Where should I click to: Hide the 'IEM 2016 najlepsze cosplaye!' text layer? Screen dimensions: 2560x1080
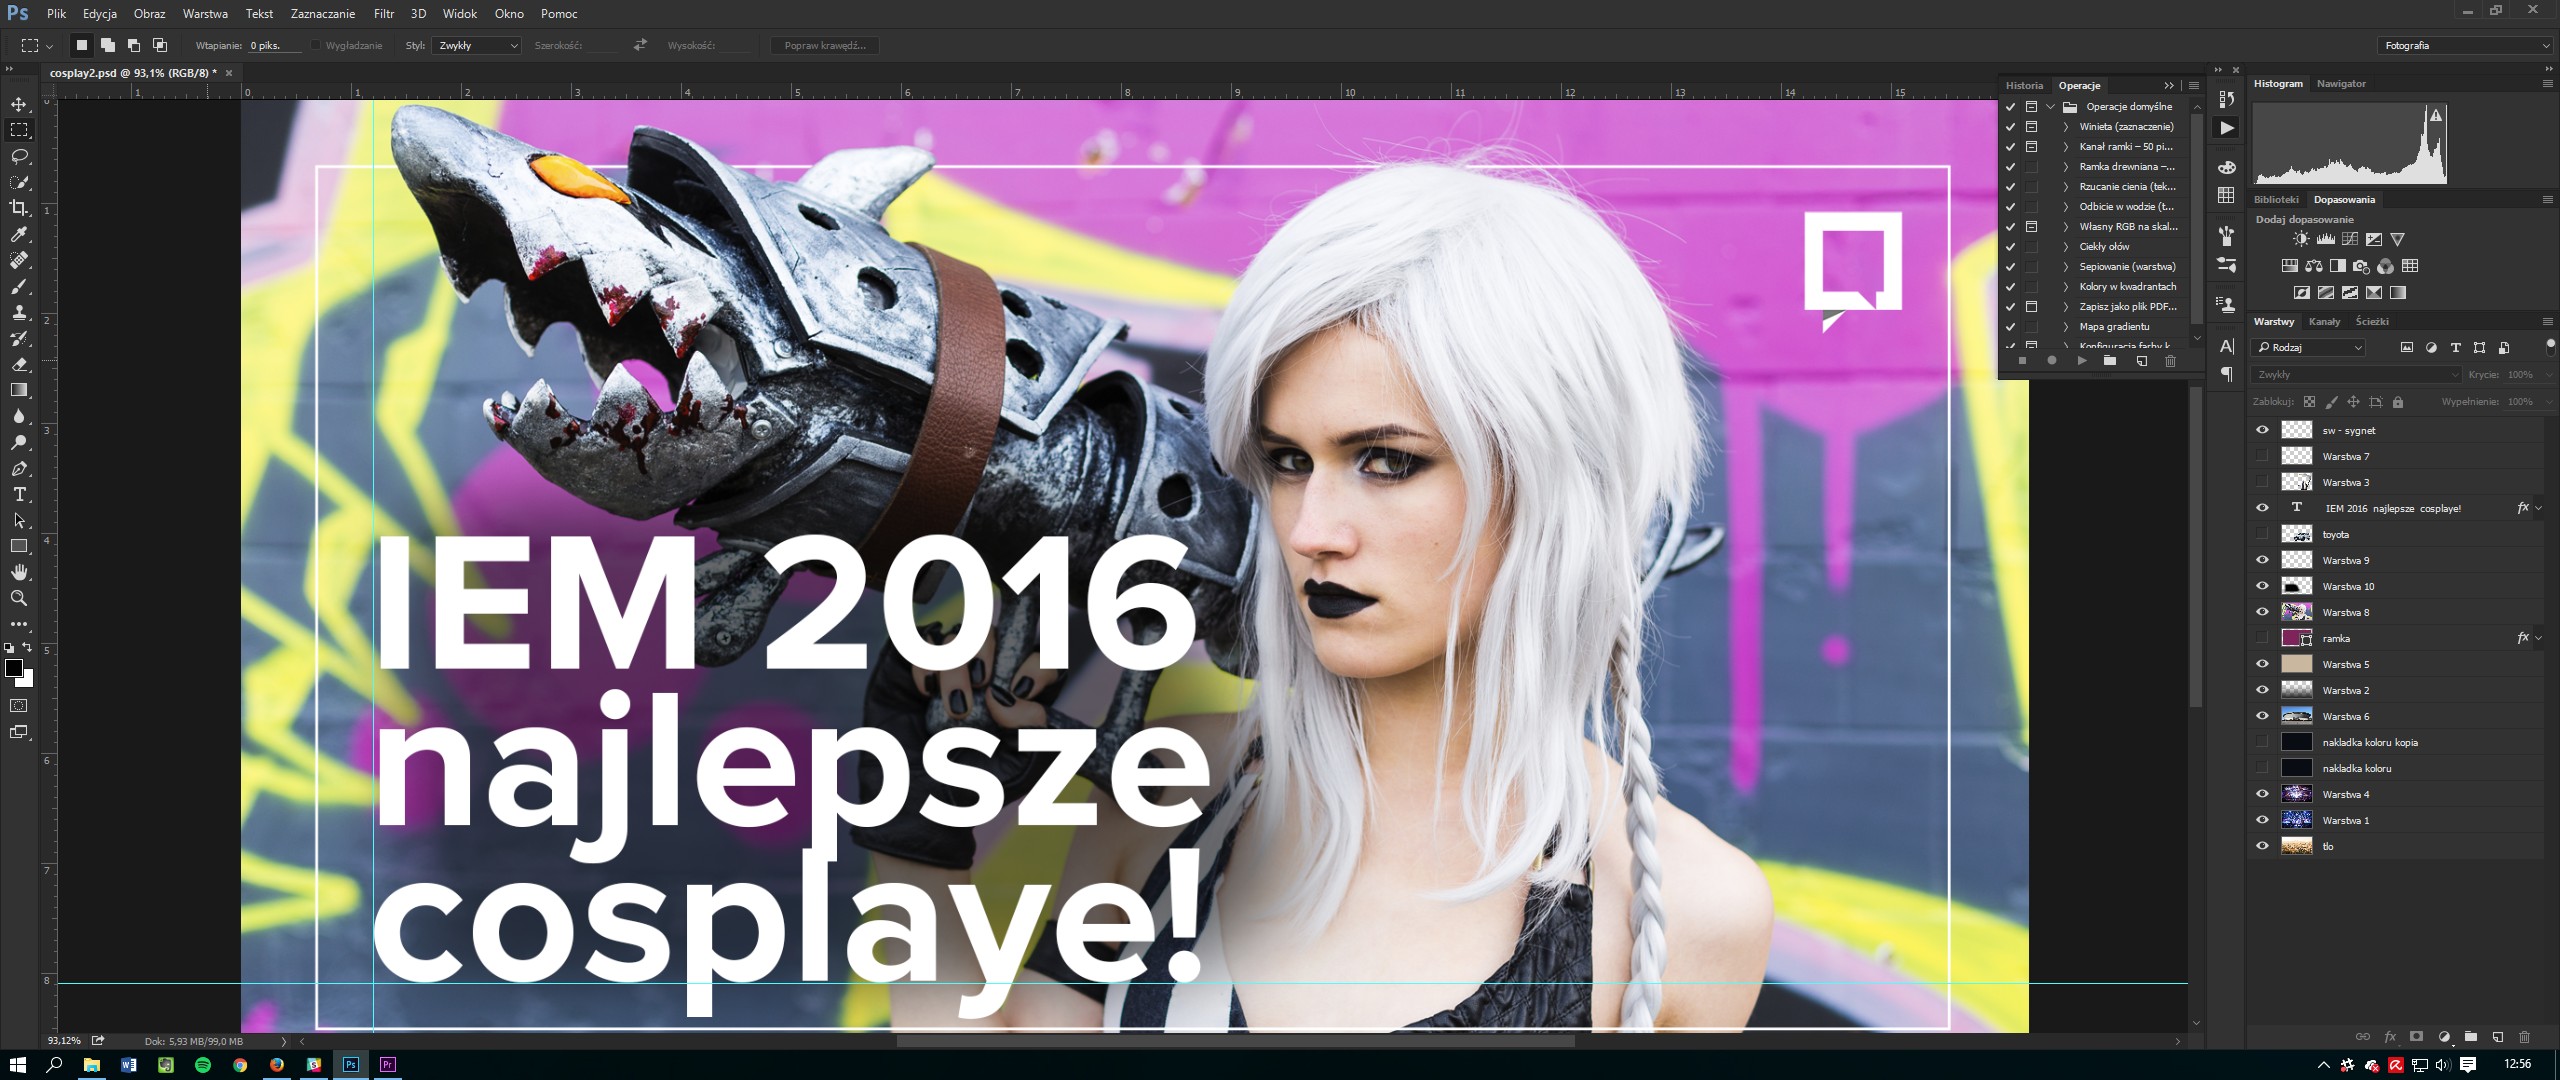pos(2262,508)
